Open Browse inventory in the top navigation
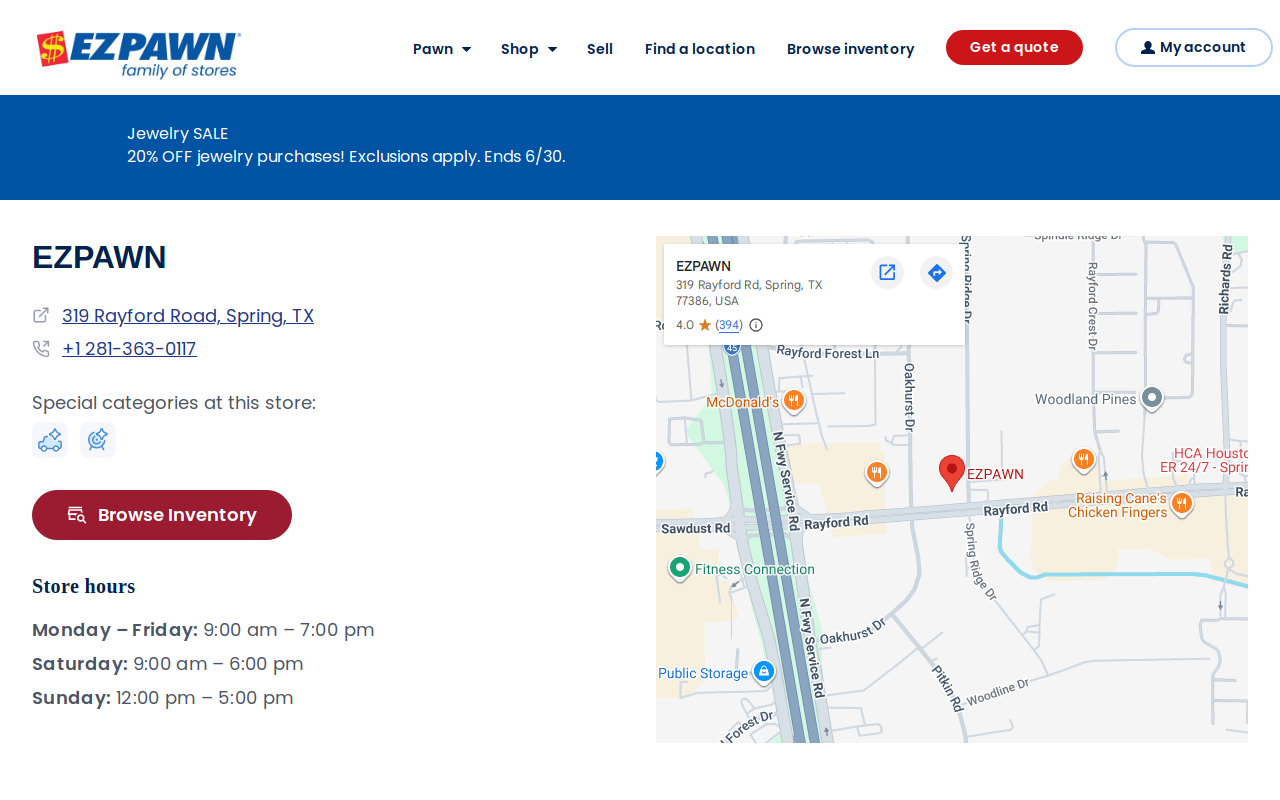 tap(850, 49)
